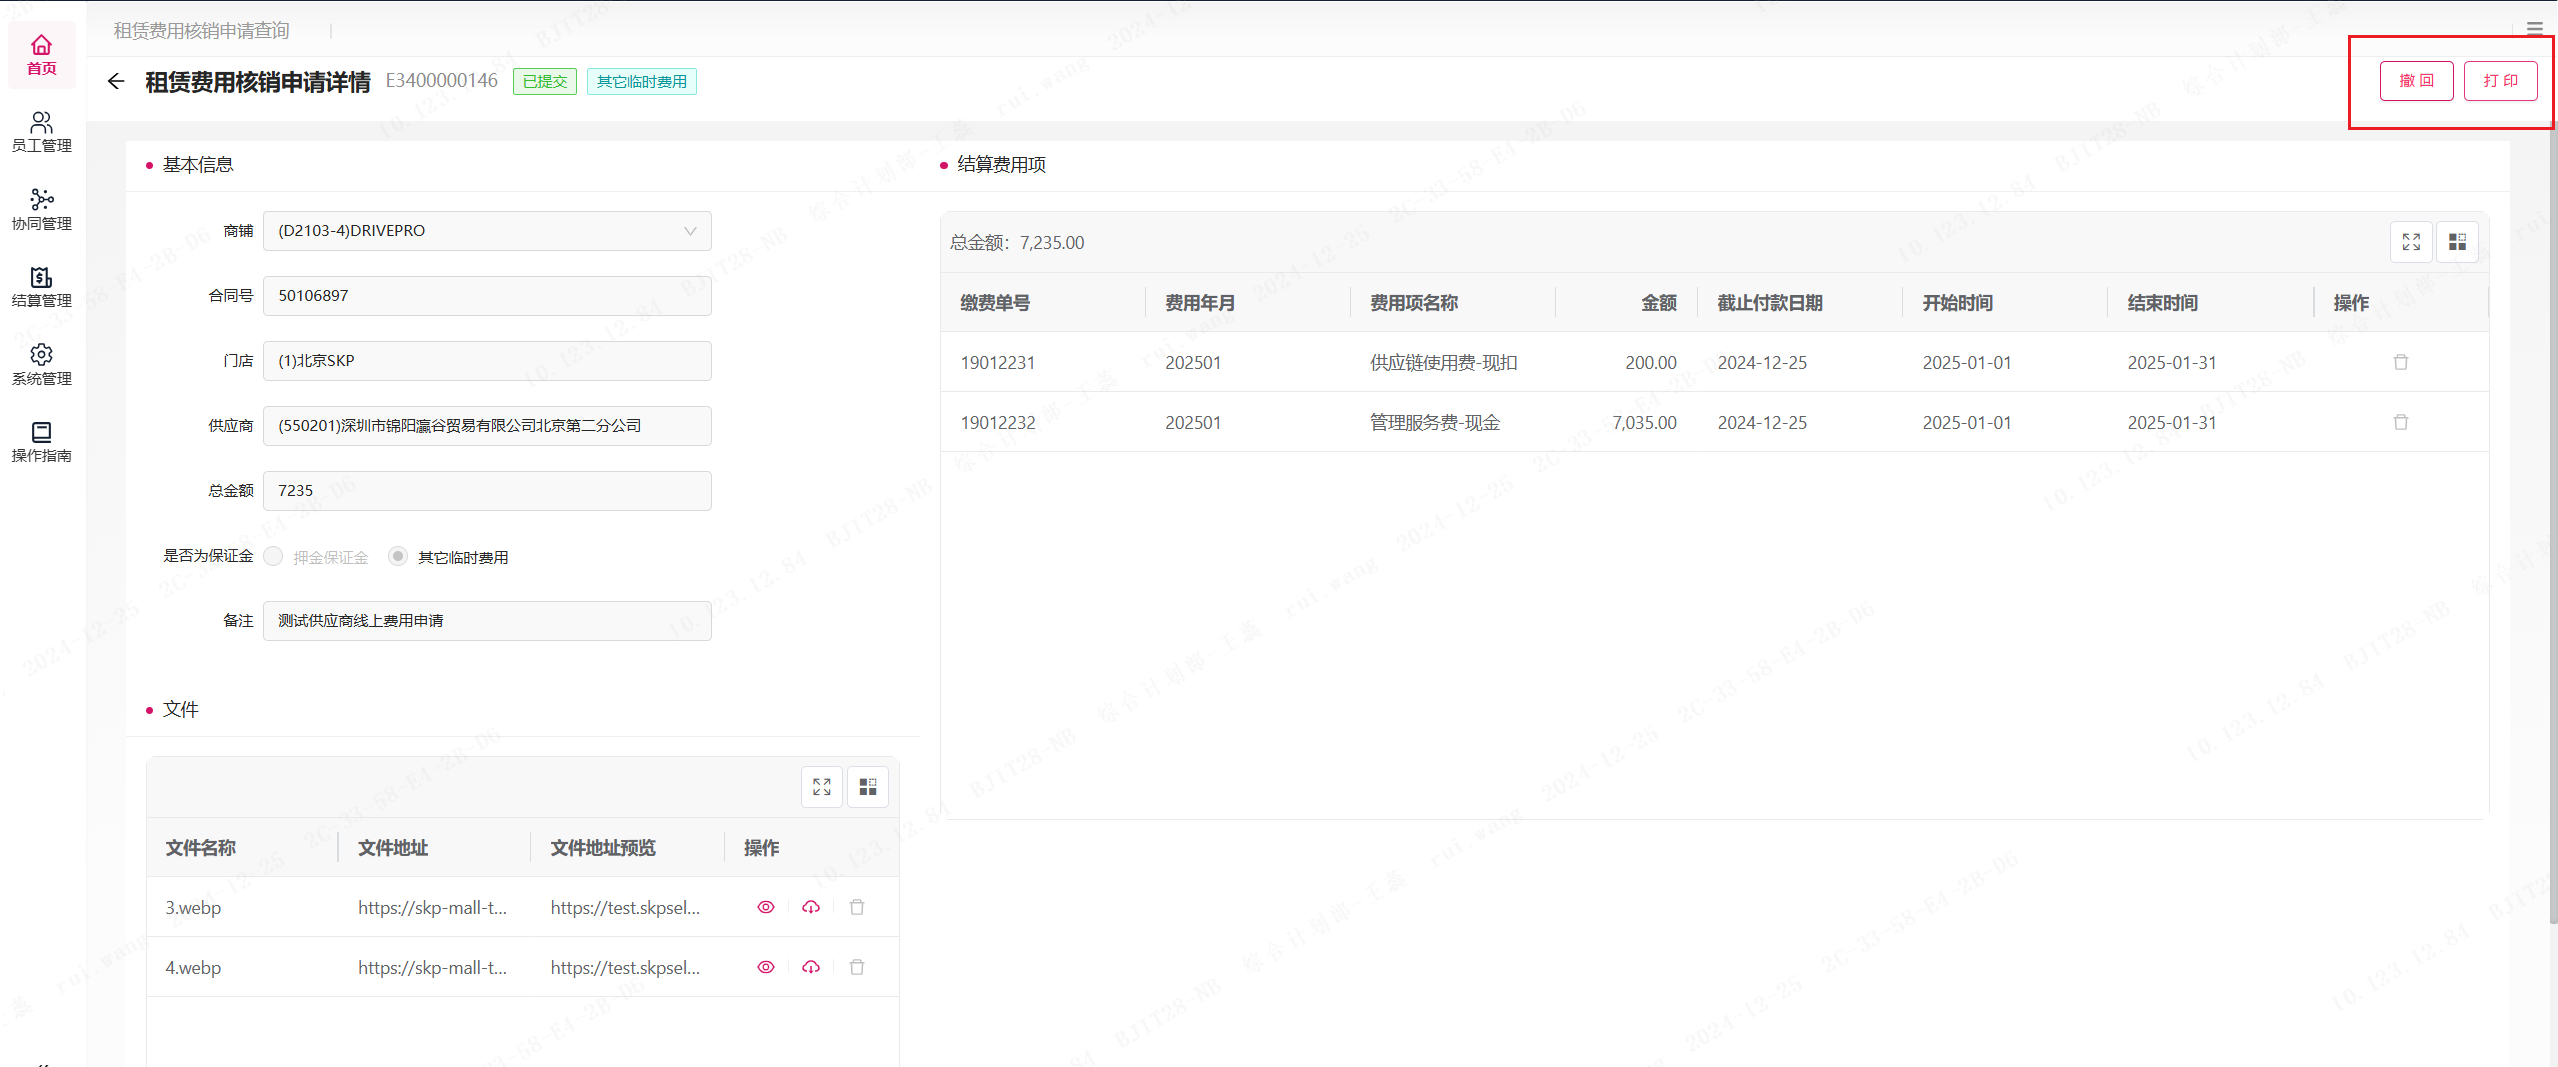Download the 3.webp file via cloud icon
Image resolution: width=2558 pixels, height=1067 pixels.
click(x=811, y=907)
